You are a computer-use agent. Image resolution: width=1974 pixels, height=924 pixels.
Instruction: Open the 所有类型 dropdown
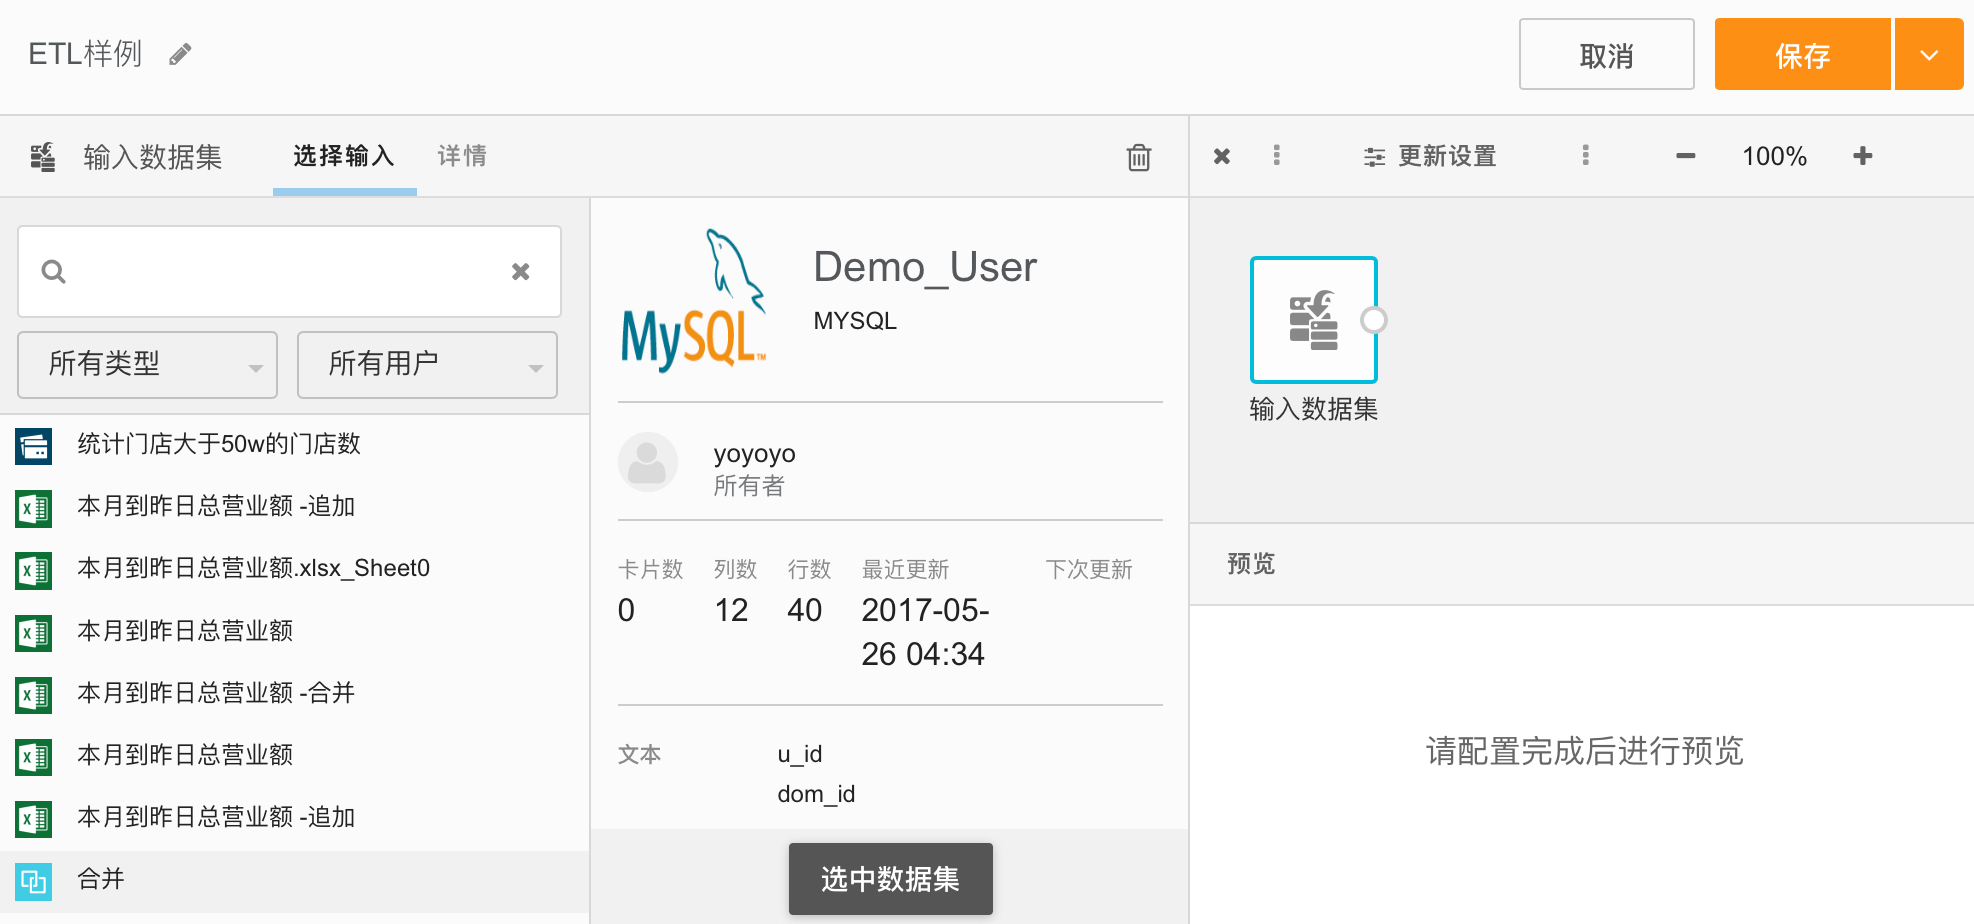click(x=148, y=365)
